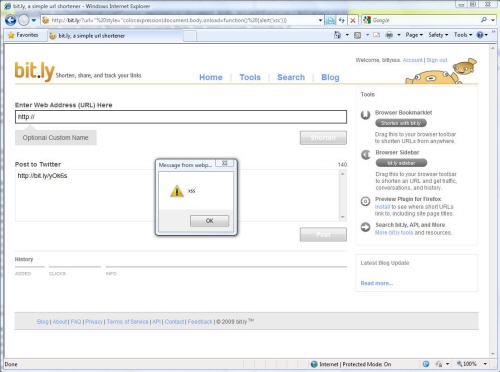
Task: Go to the Home navigation link
Action: (211, 77)
